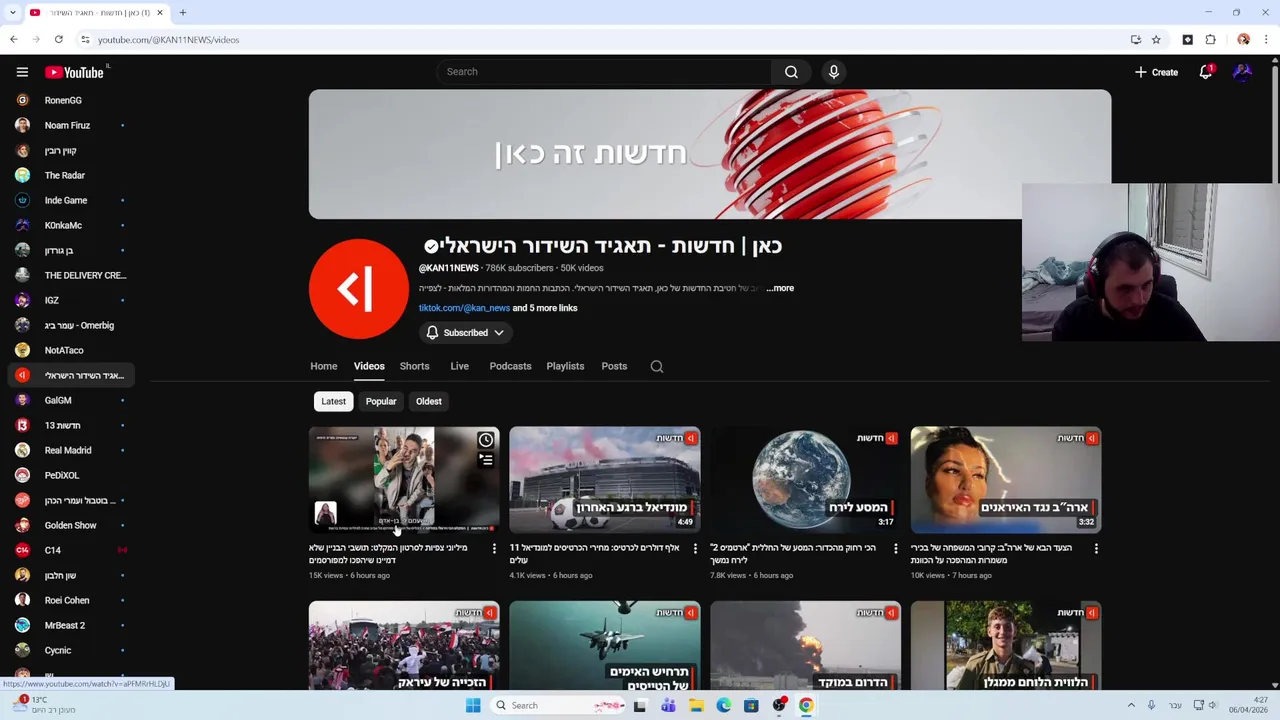Open Golden Show subscription in sidebar
The width and height of the screenshot is (1280, 720).
70,525
